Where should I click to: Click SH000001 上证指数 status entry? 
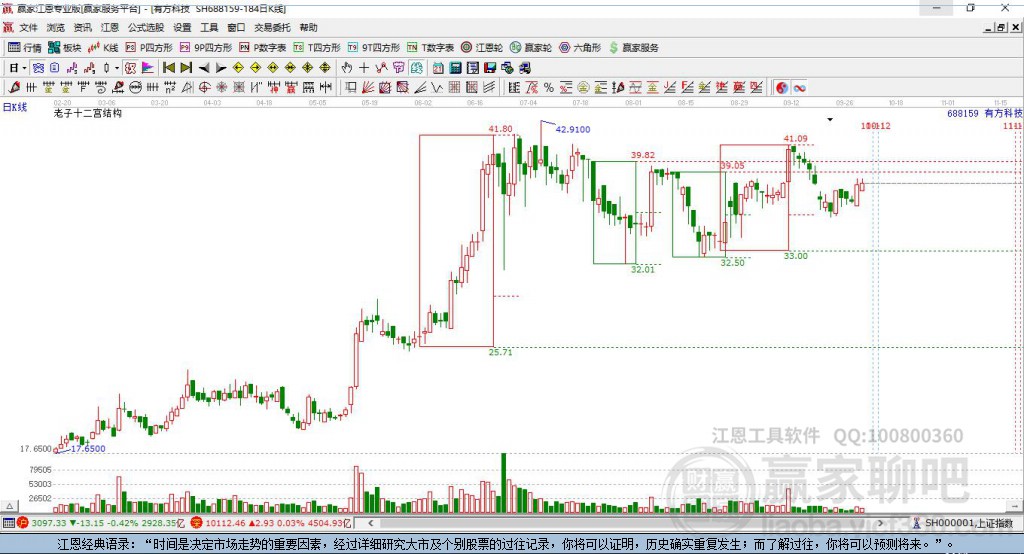point(963,523)
